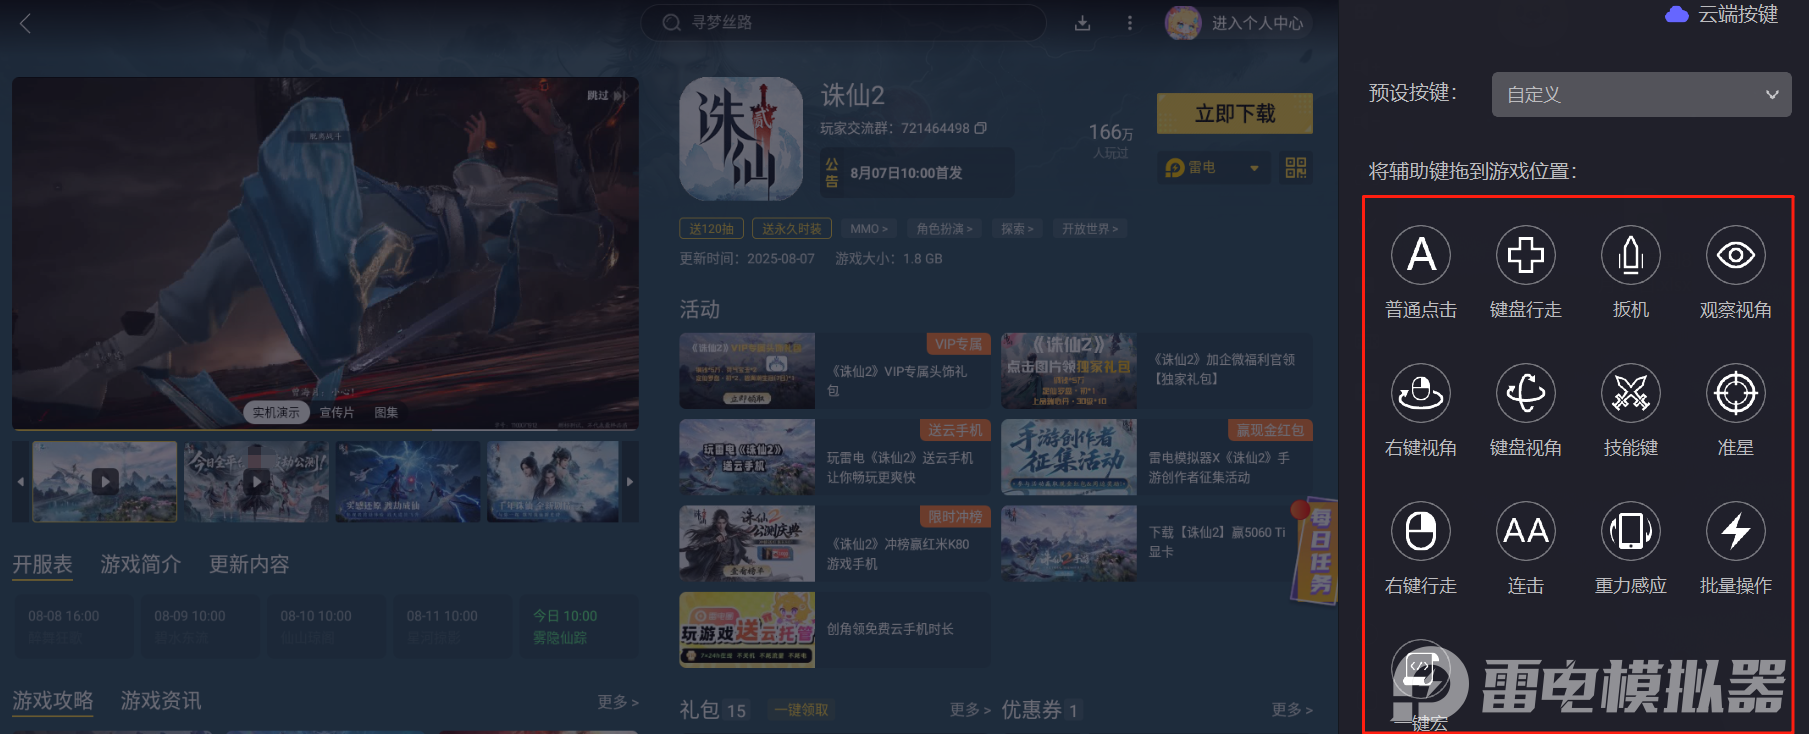Choose the 扳机 trigger key icon
This screenshot has height=734, width=1809.
[x=1631, y=255]
